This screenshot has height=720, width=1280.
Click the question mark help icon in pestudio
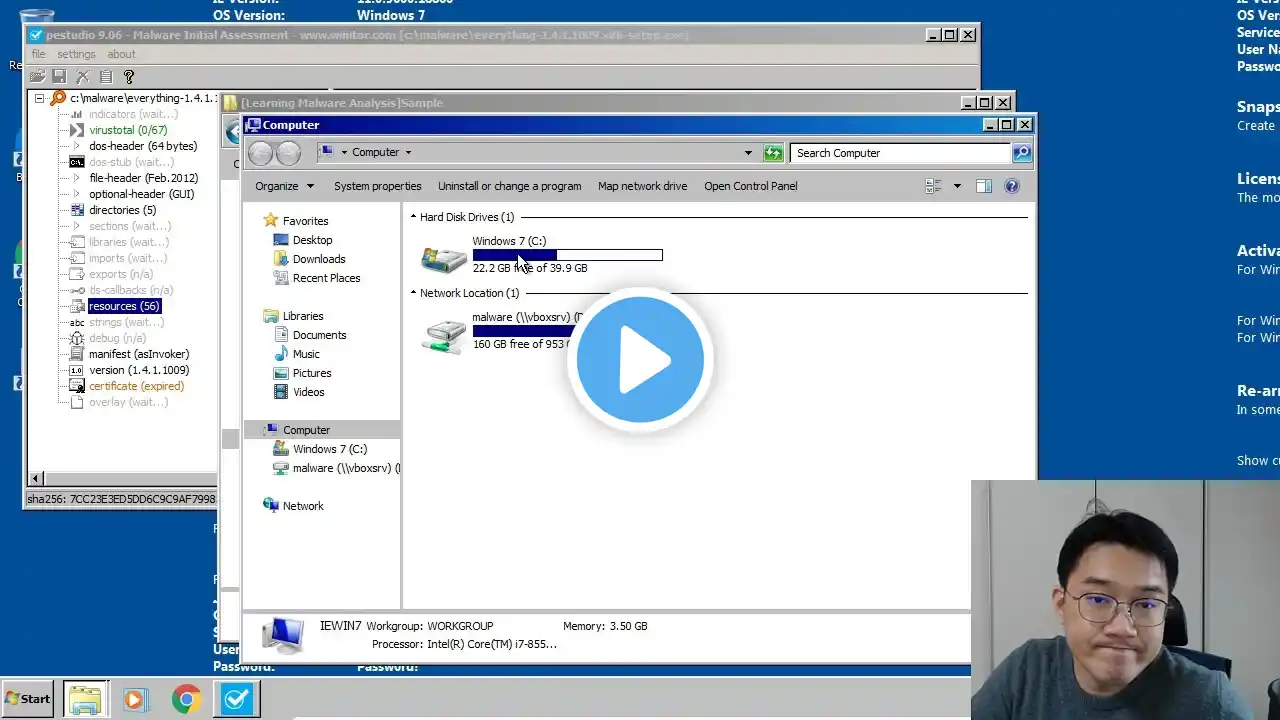point(129,76)
